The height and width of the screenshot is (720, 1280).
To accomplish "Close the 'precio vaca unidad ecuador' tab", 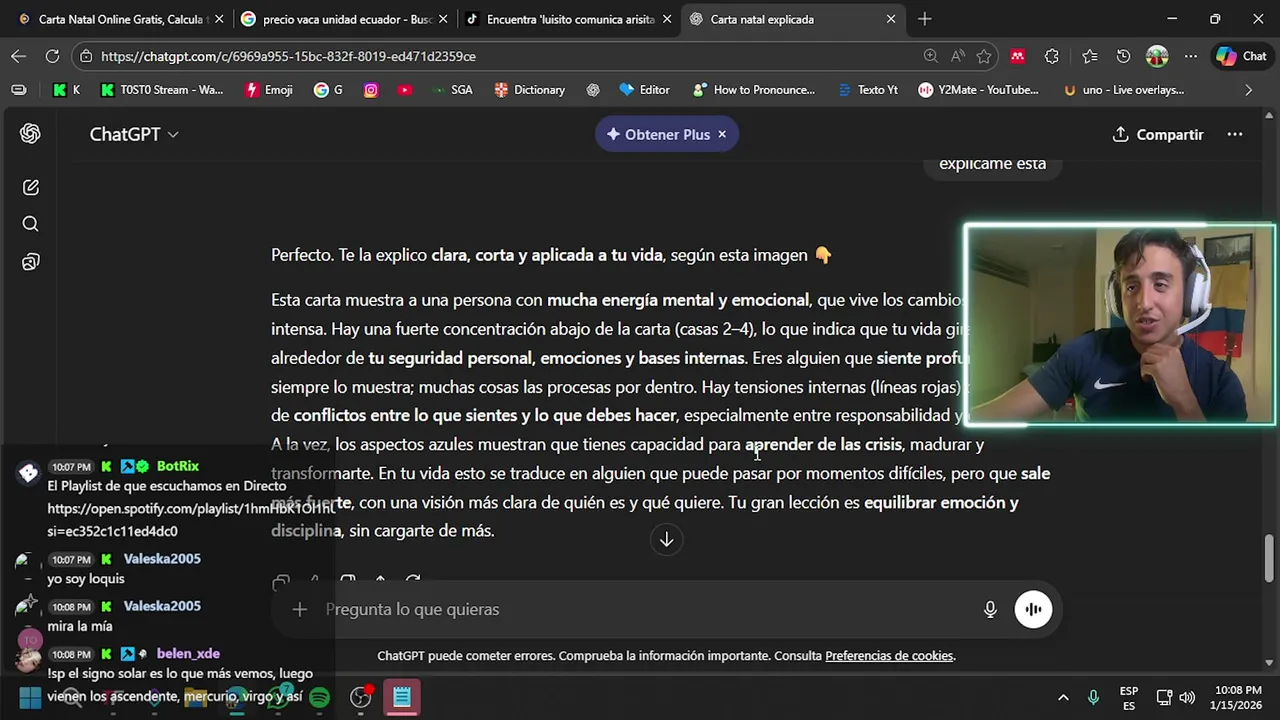I will (x=443, y=19).
